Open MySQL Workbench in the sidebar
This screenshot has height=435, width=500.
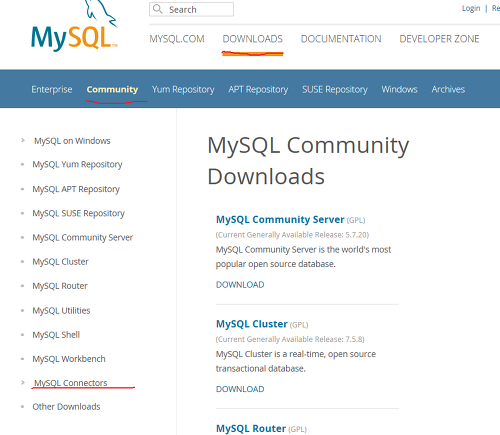click(x=69, y=359)
